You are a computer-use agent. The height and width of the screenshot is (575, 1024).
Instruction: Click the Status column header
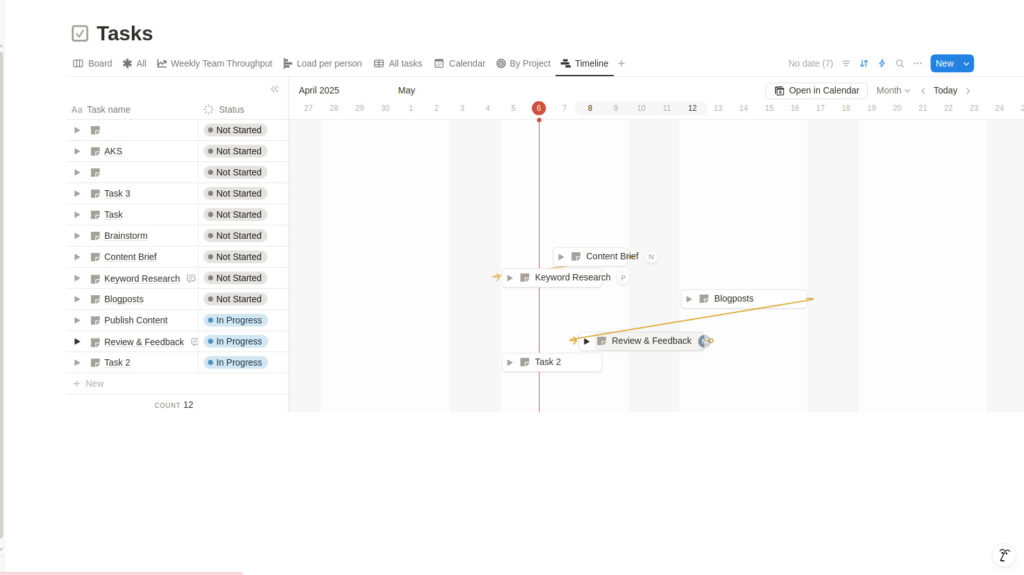point(225,109)
